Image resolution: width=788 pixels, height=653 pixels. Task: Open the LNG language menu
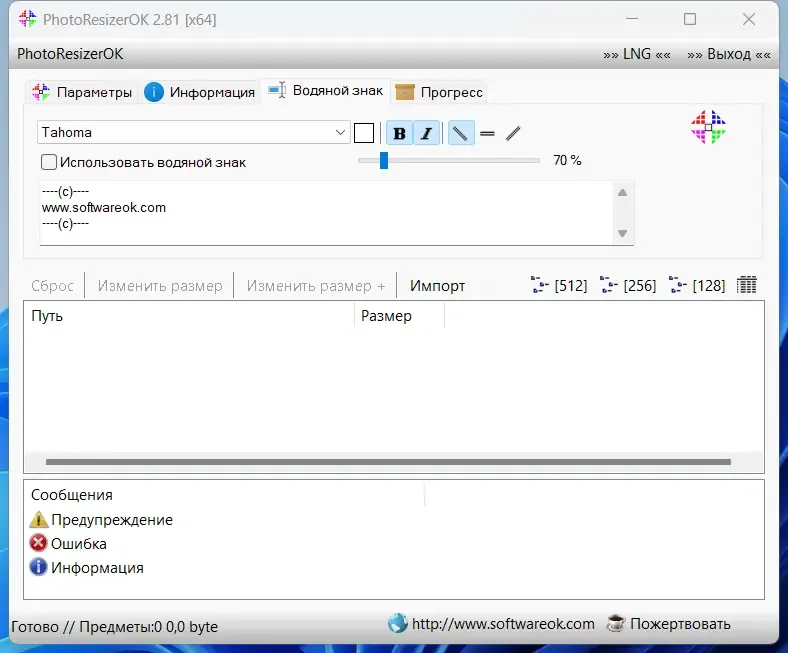pos(637,54)
